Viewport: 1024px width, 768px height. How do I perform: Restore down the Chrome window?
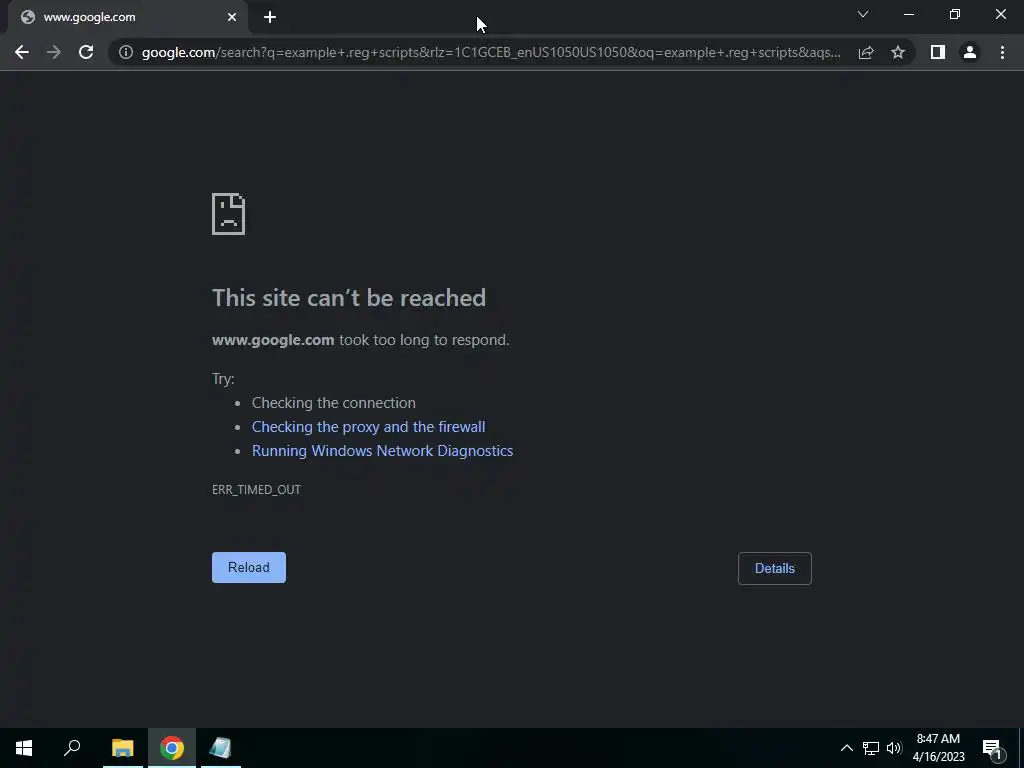tap(955, 14)
